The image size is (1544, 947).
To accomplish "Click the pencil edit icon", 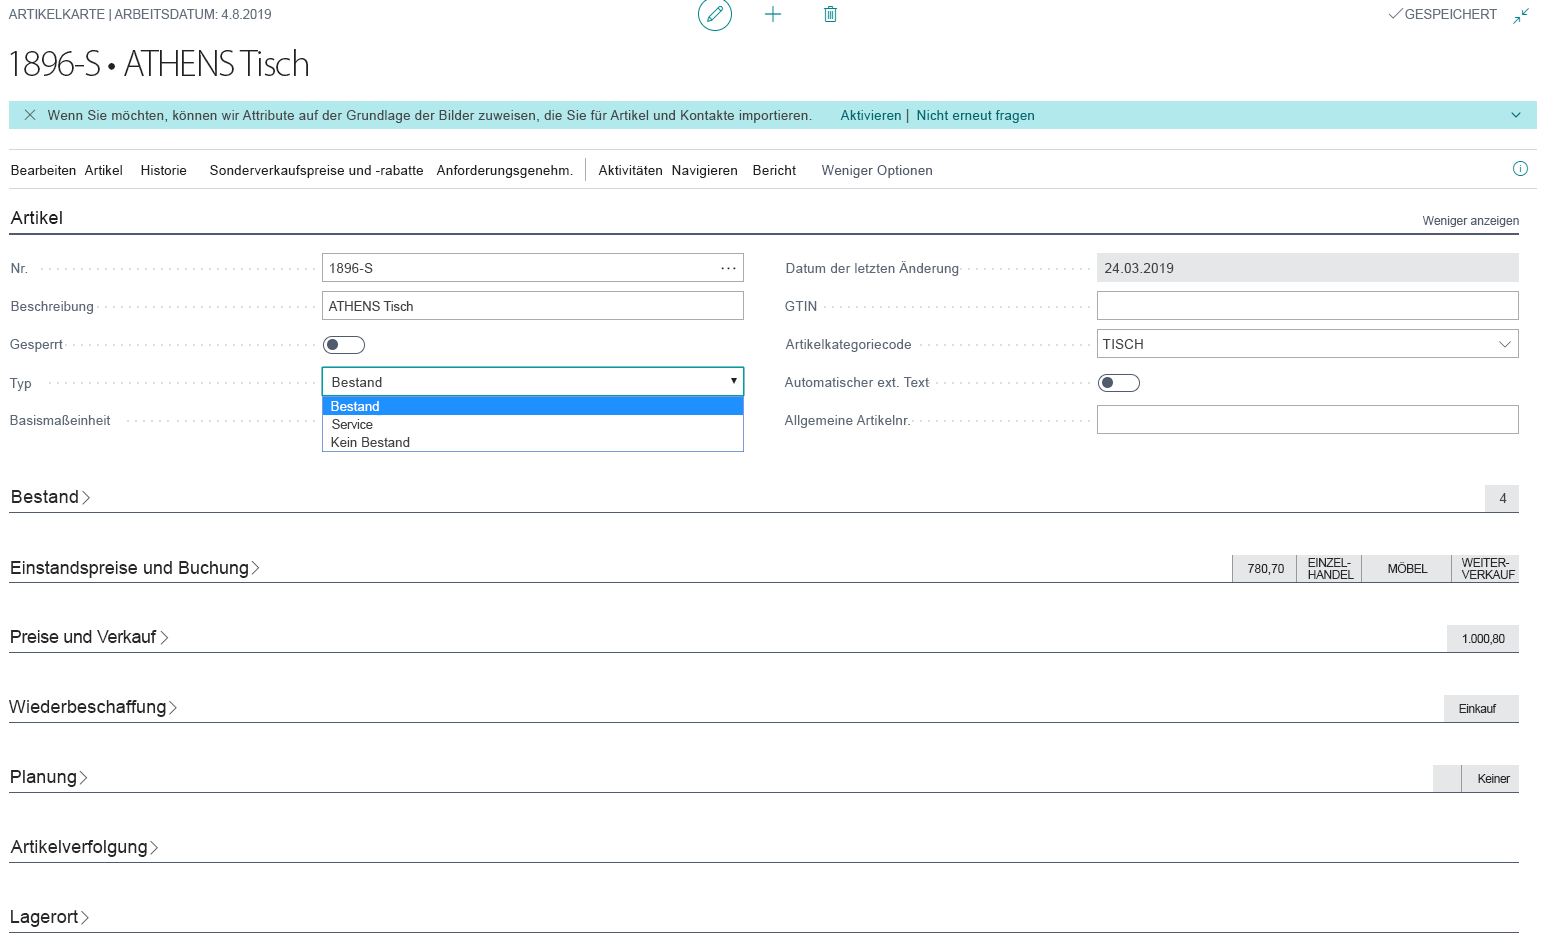I will 714,14.
